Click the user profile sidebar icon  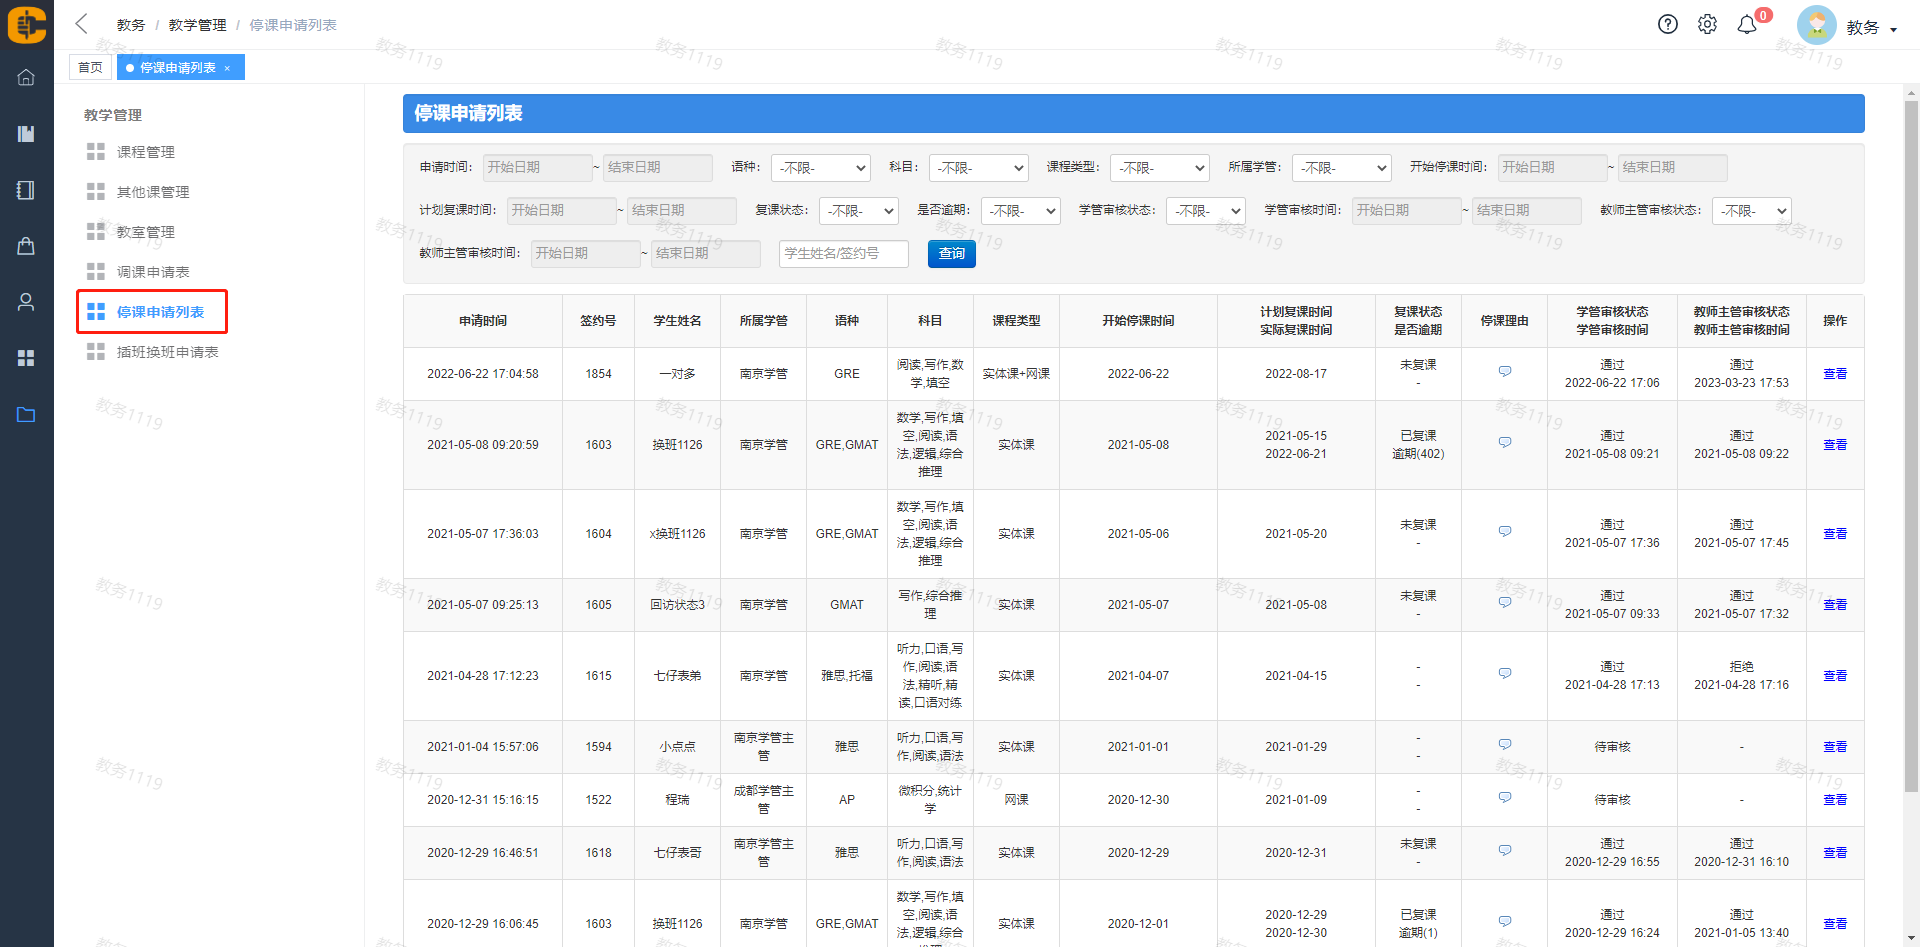point(26,302)
